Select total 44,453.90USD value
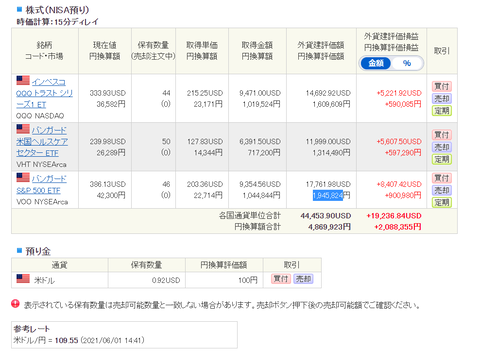Viewport: 480px width, 362px height. tap(326, 216)
